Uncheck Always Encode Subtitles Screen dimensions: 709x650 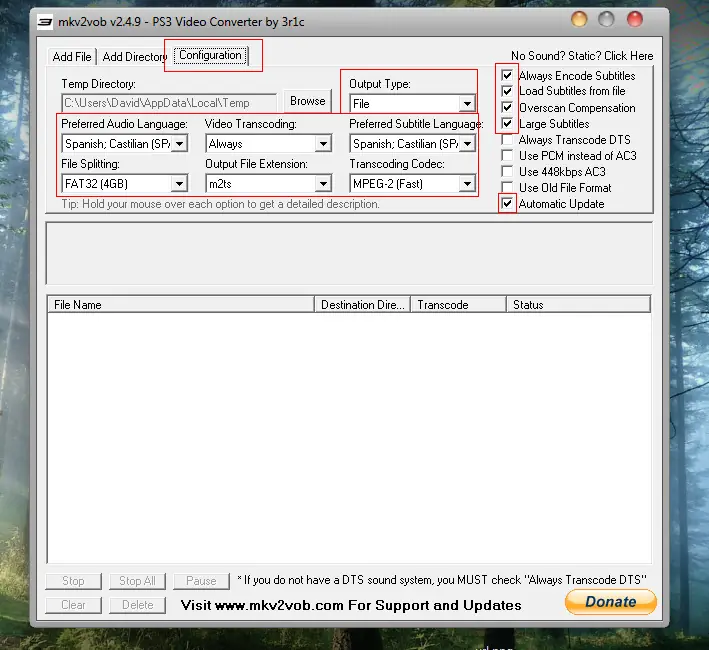pos(507,75)
